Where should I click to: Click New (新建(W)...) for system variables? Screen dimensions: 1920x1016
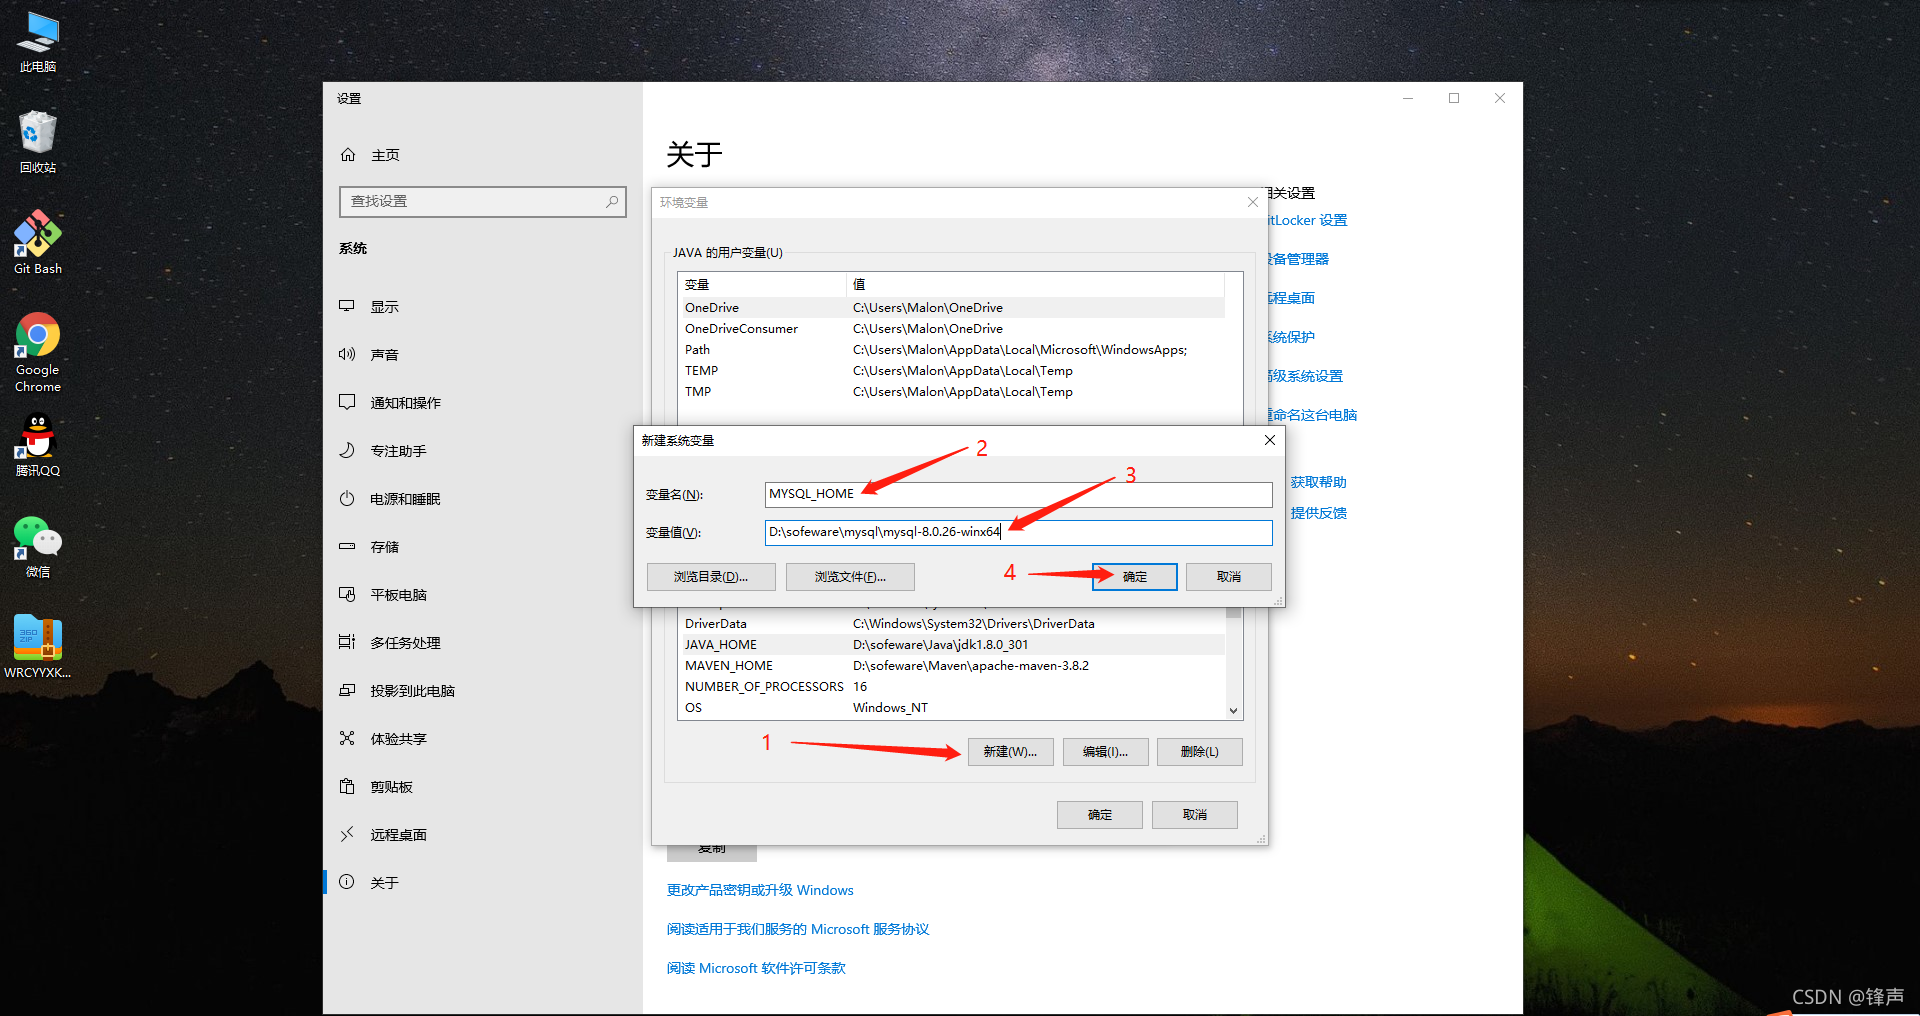pyautogui.click(x=1010, y=752)
